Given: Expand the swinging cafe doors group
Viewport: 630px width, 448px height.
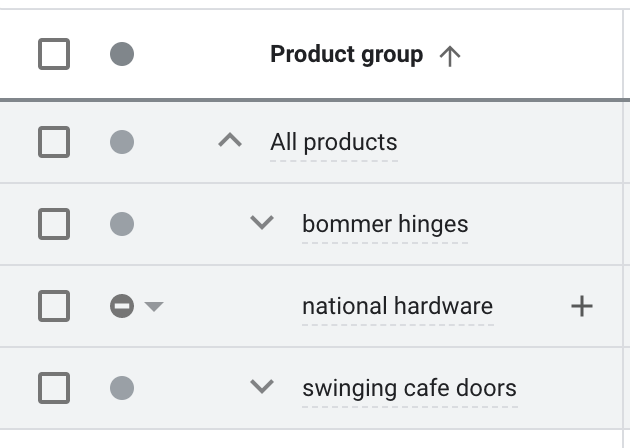Looking at the screenshot, I should point(262,387).
